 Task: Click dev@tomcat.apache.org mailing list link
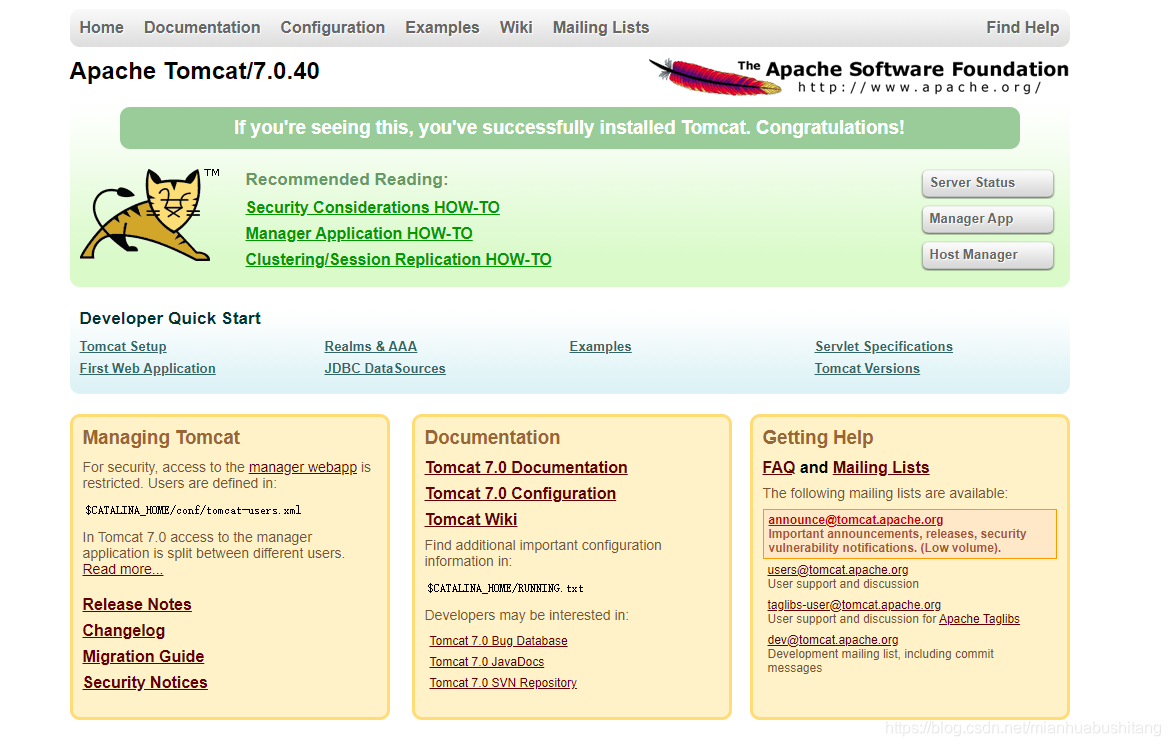point(833,640)
